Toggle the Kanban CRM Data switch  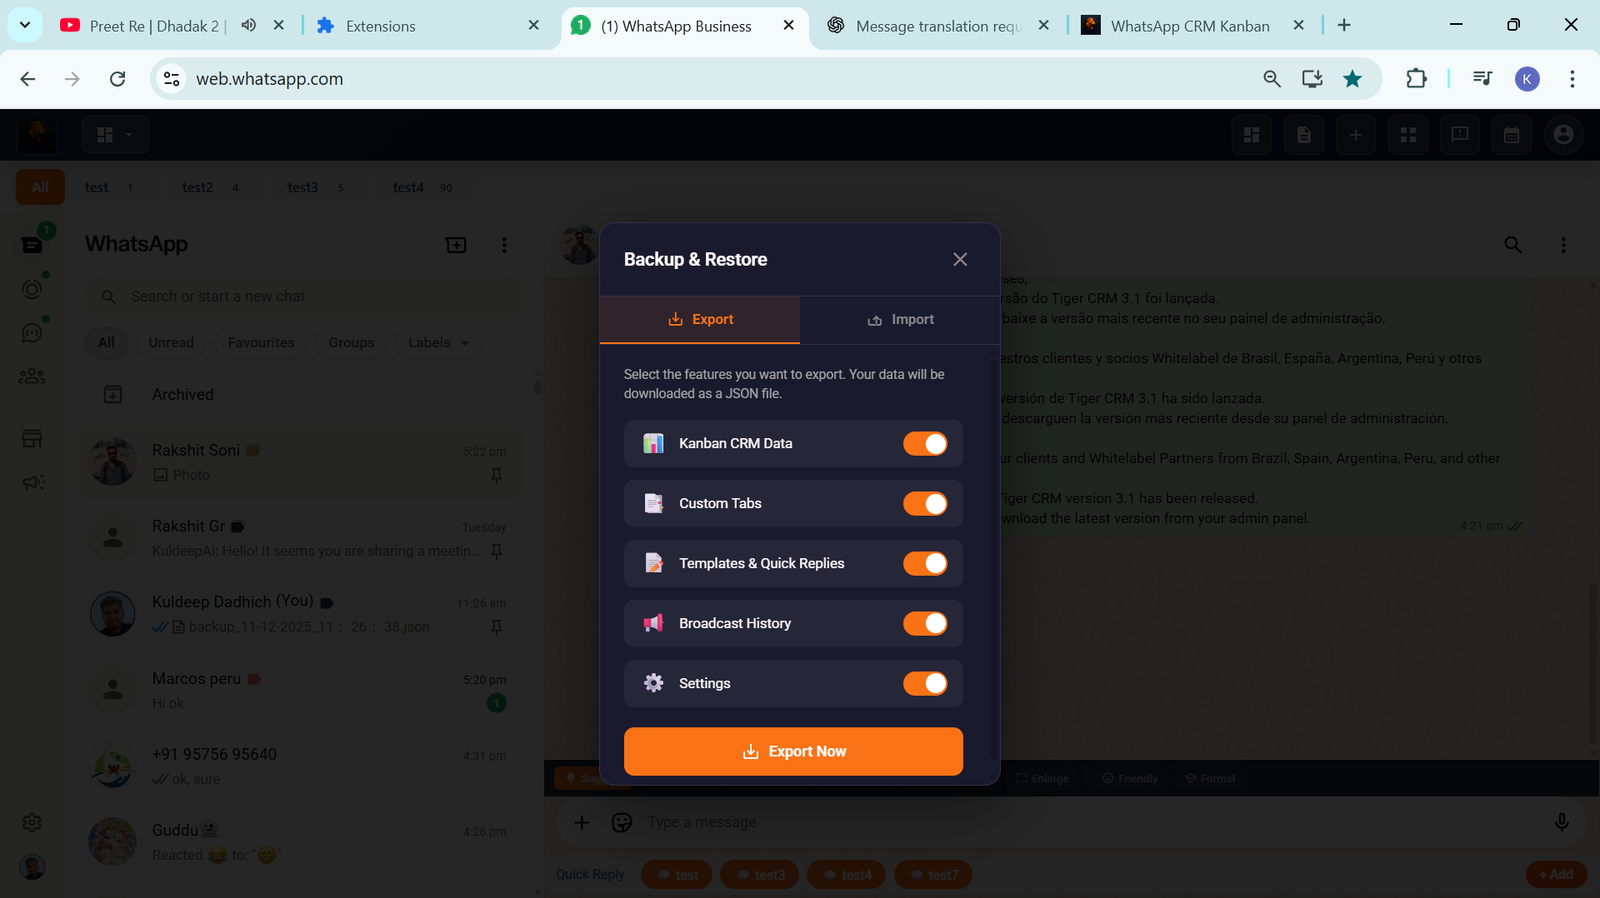pos(925,444)
